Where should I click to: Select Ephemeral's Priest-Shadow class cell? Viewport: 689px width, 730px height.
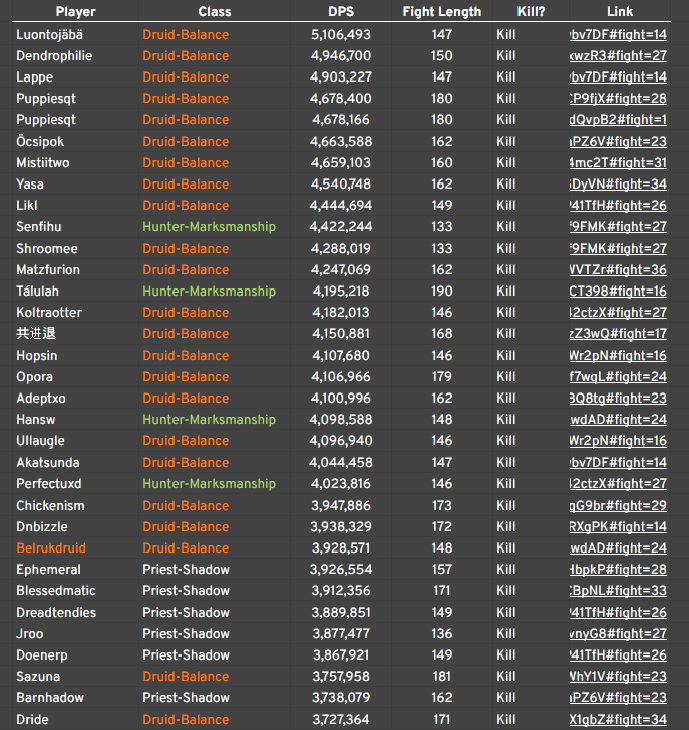(186, 569)
